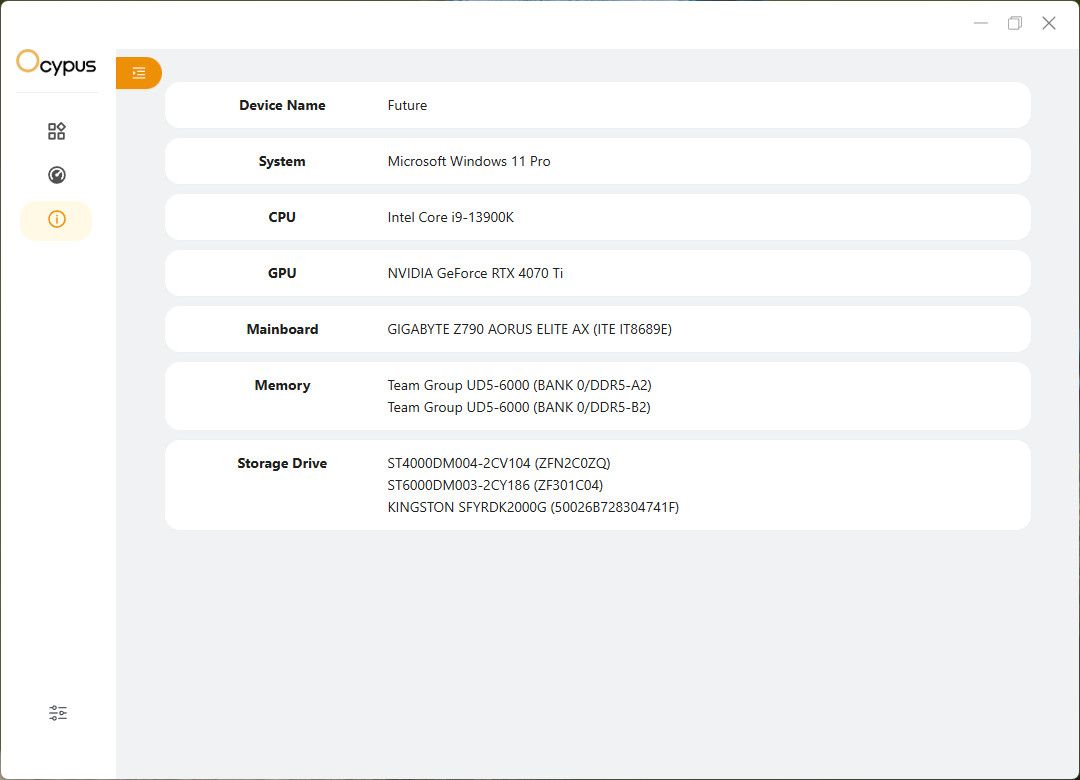Maximize the Ocypus window
Screen dimensions: 1080x780
tap(1015, 23)
